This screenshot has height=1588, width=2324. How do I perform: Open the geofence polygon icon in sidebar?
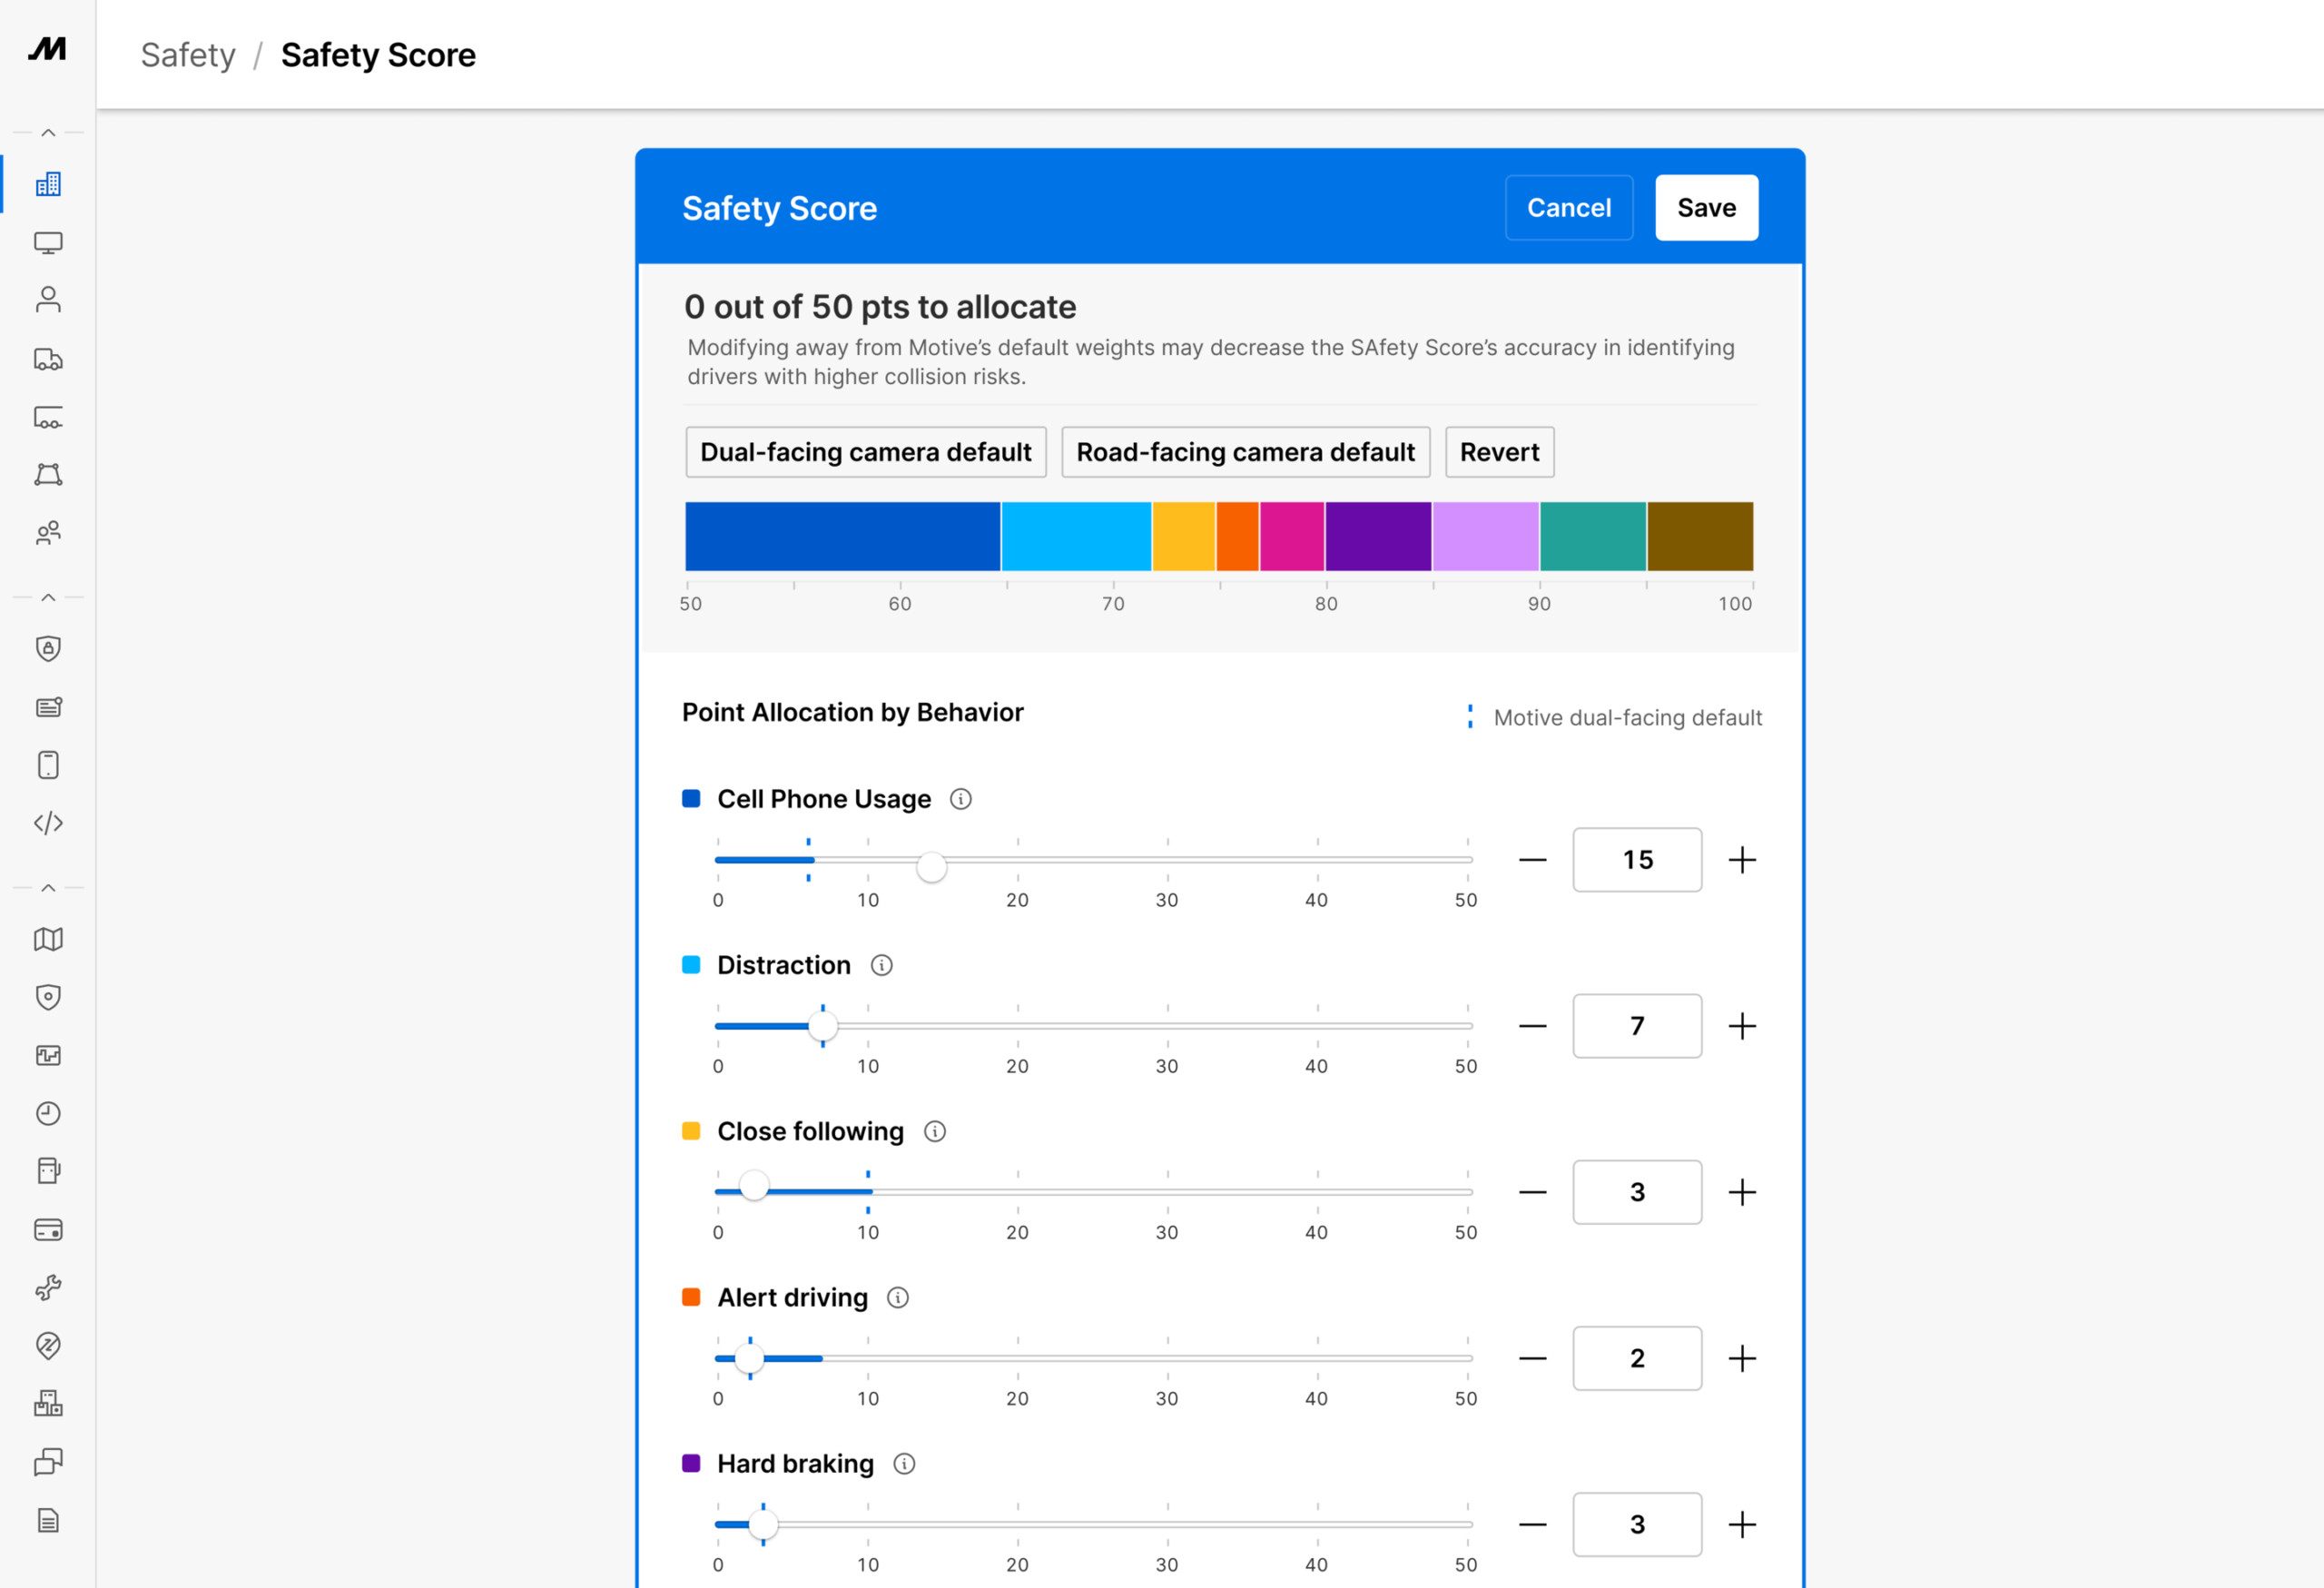click(48, 474)
